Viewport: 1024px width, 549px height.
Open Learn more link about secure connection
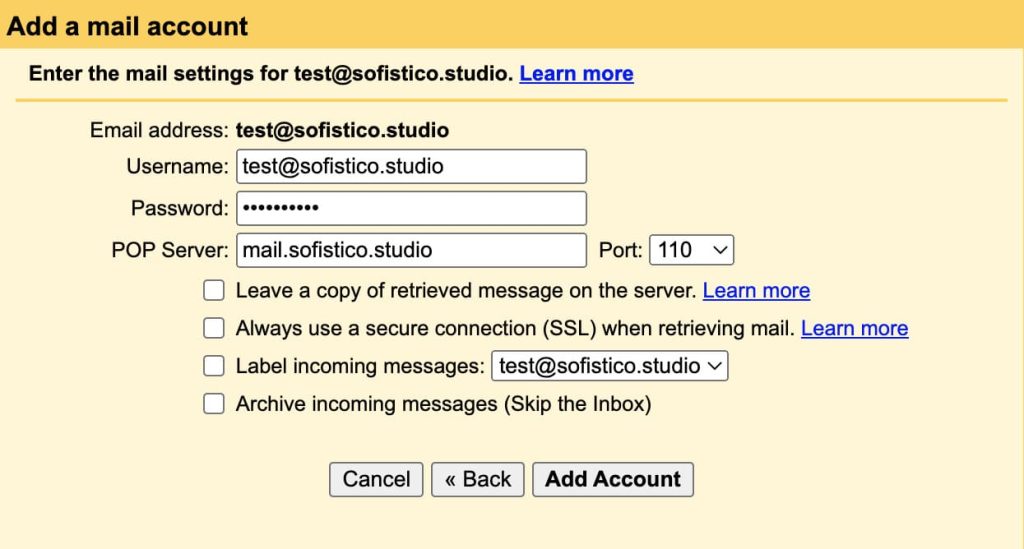click(854, 328)
